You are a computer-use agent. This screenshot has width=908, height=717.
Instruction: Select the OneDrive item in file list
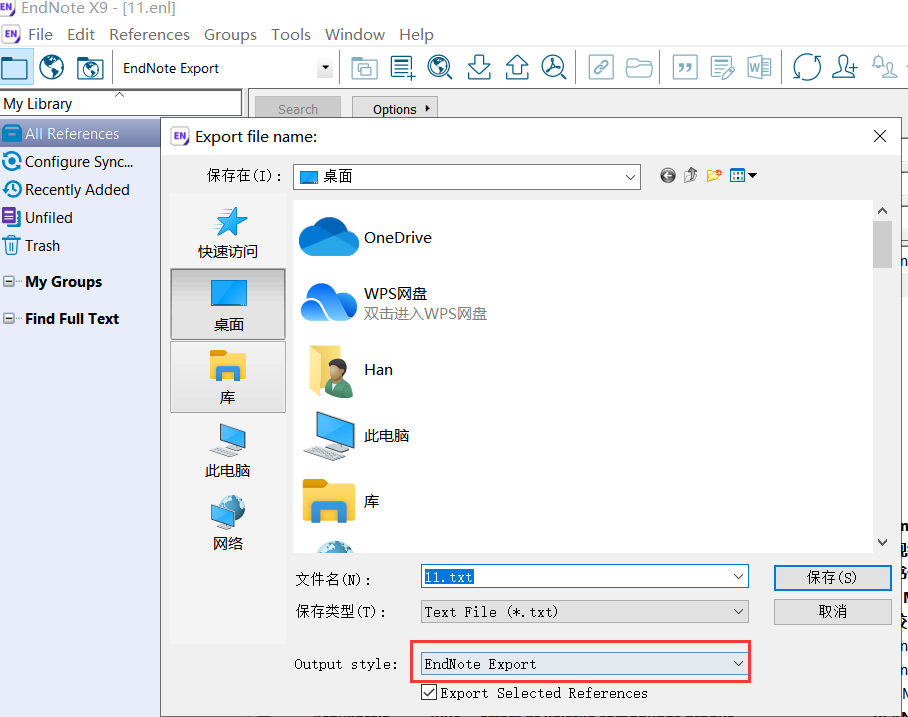[x=366, y=237]
